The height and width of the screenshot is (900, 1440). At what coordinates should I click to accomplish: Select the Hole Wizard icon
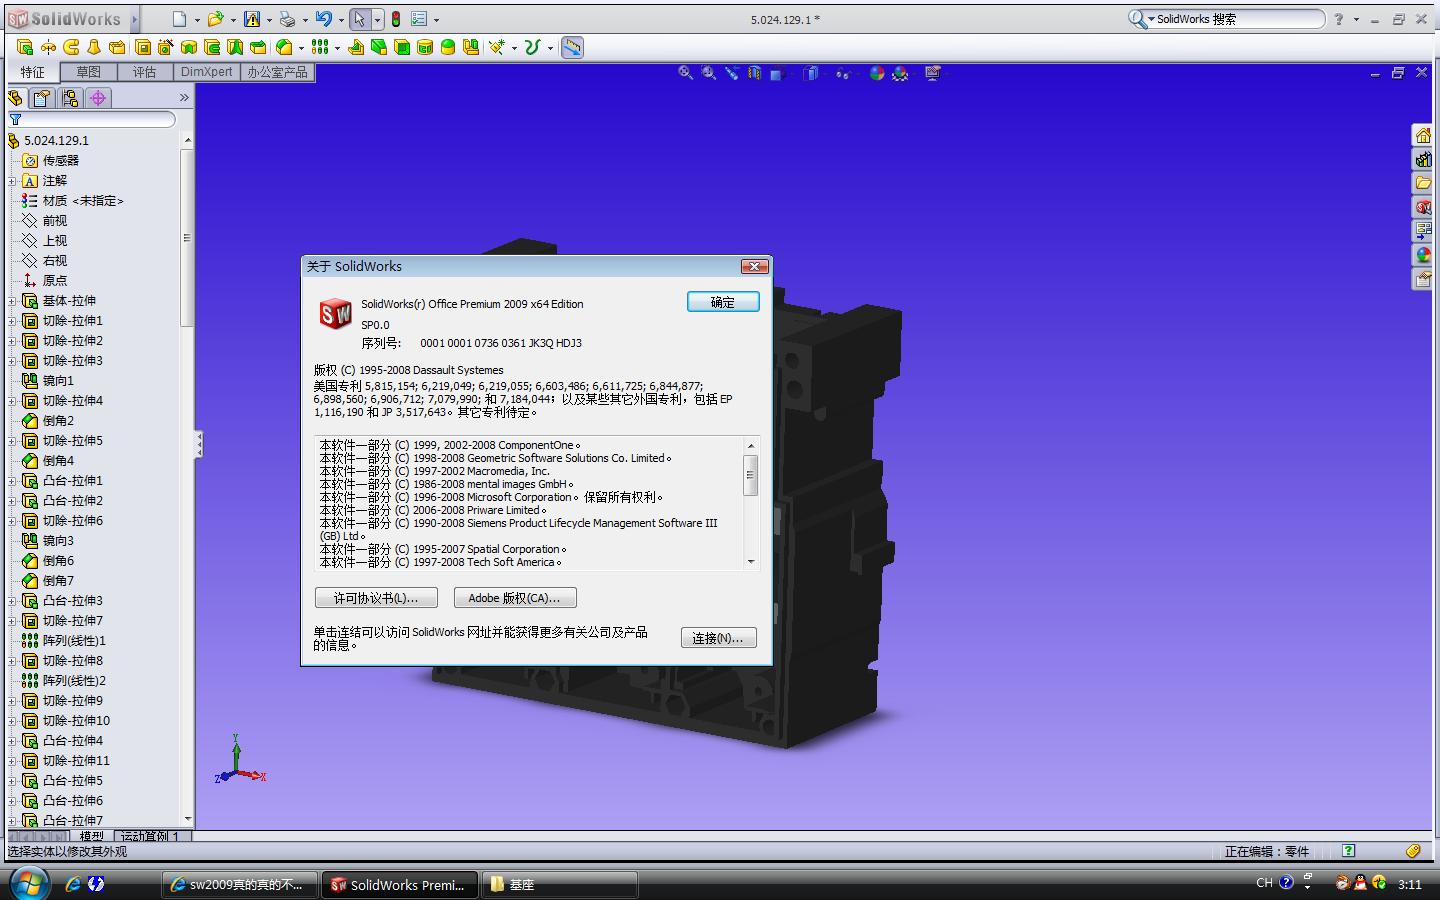coord(166,47)
